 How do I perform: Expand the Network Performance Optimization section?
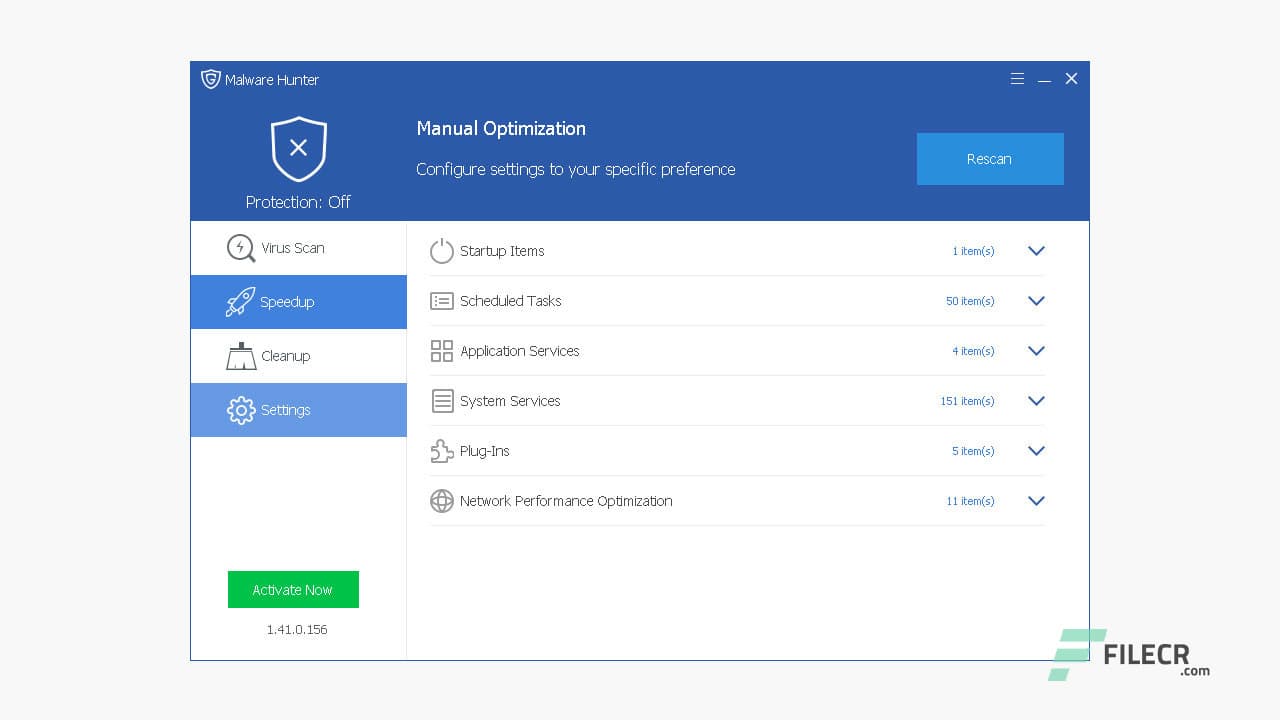pyautogui.click(x=1036, y=501)
